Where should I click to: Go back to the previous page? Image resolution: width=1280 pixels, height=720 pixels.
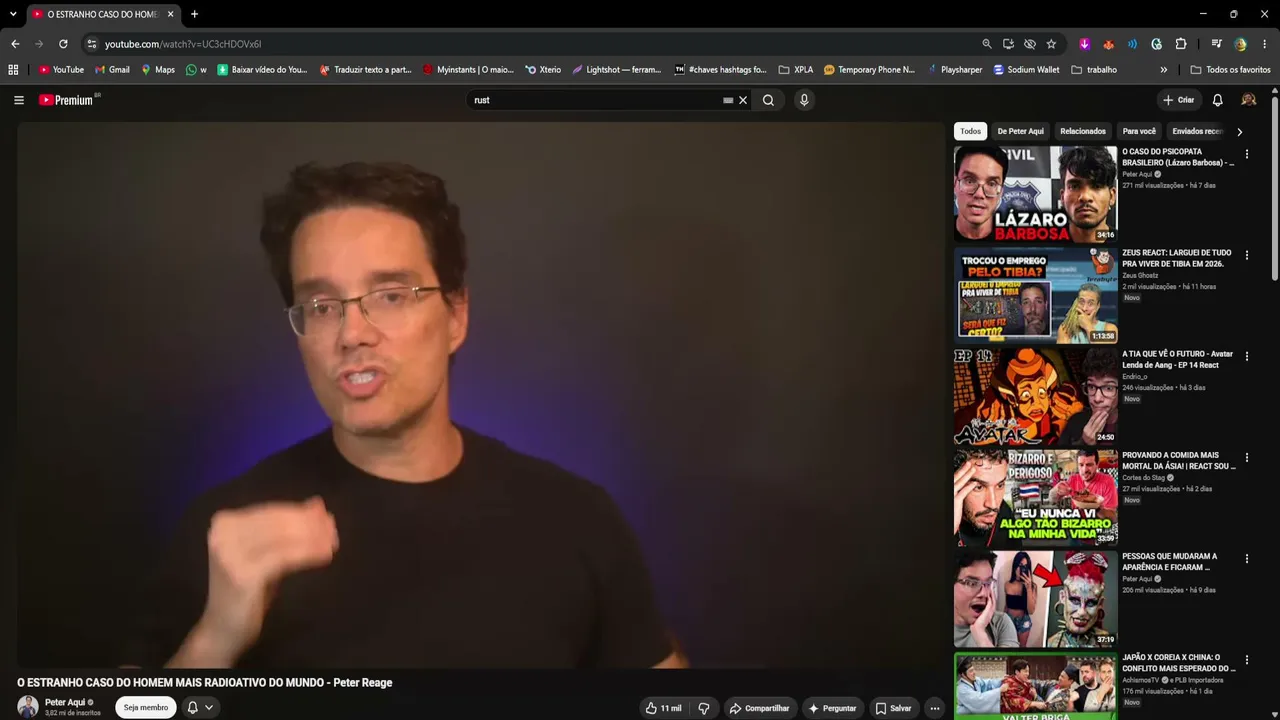[15, 44]
